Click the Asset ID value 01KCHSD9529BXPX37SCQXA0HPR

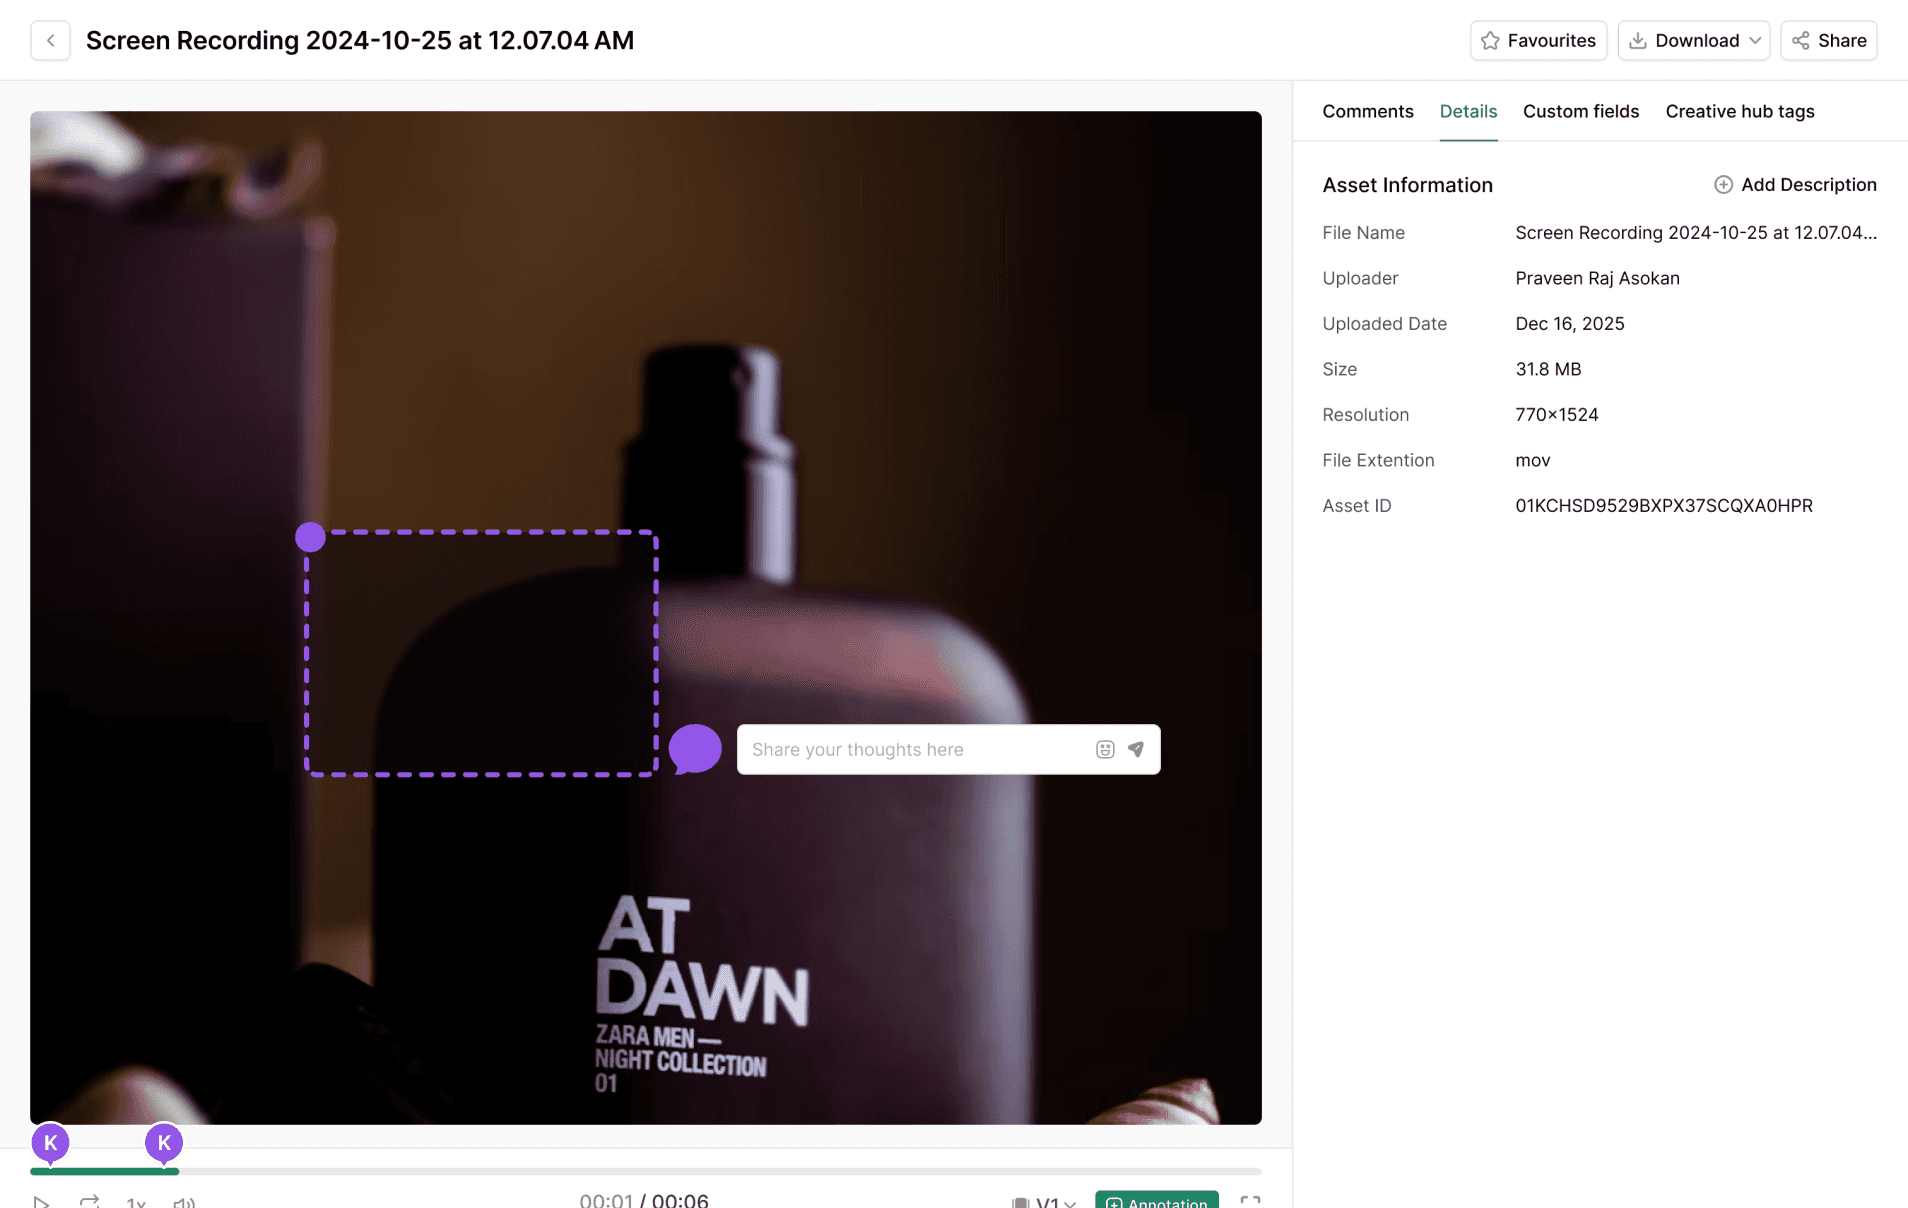click(x=1664, y=506)
